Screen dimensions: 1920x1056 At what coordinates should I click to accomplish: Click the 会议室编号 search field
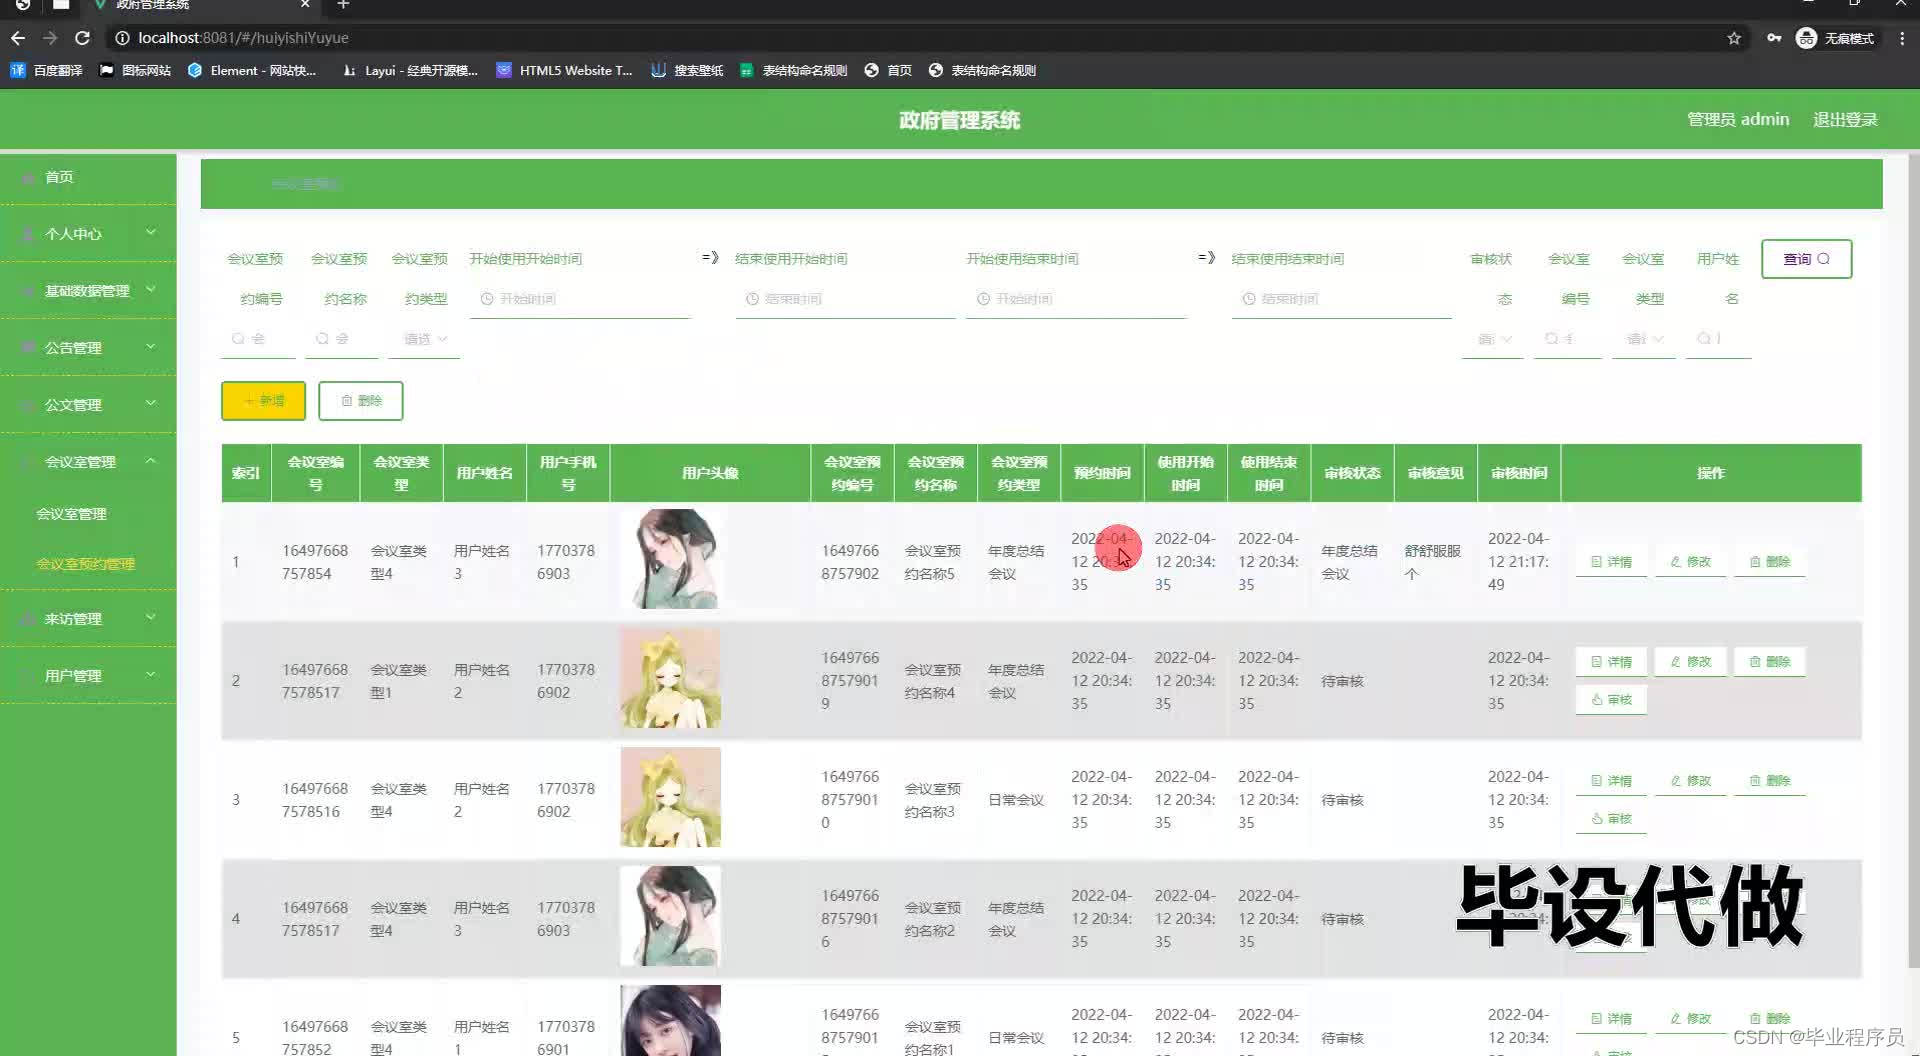(1567, 339)
